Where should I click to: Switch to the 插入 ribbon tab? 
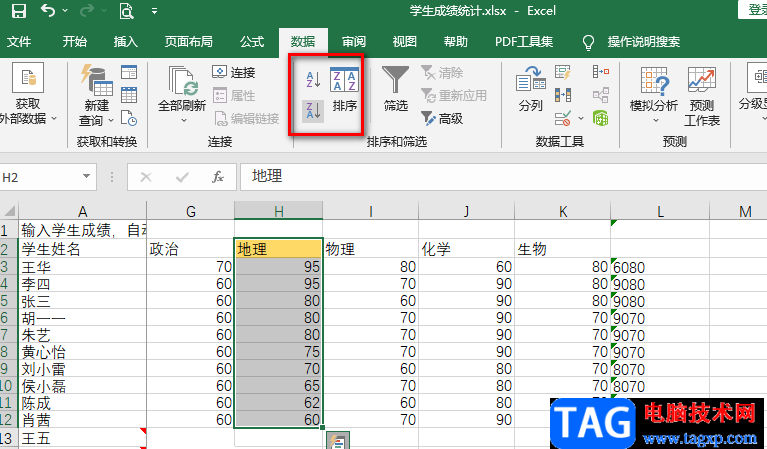[x=125, y=42]
